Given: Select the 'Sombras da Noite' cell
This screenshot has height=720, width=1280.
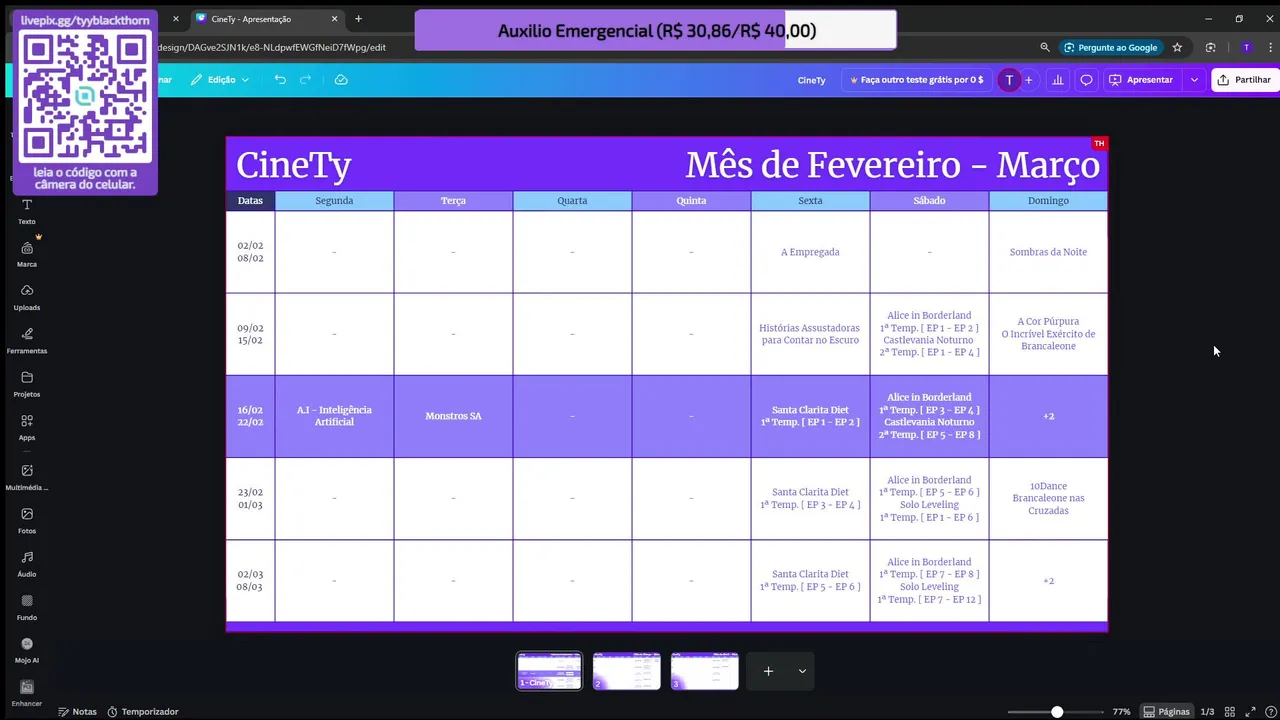Looking at the screenshot, I should click(x=1048, y=252).
